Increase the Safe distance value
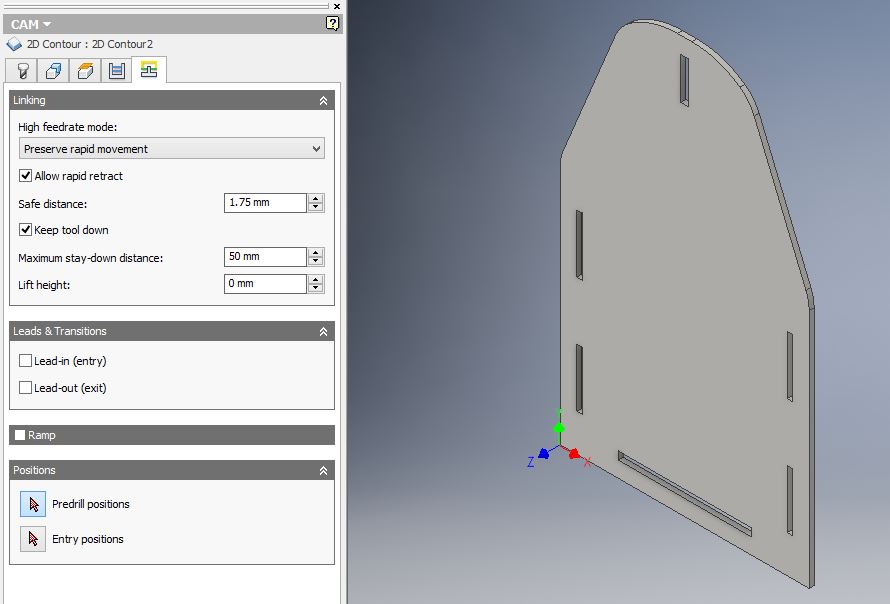The image size is (890, 604). point(316,198)
